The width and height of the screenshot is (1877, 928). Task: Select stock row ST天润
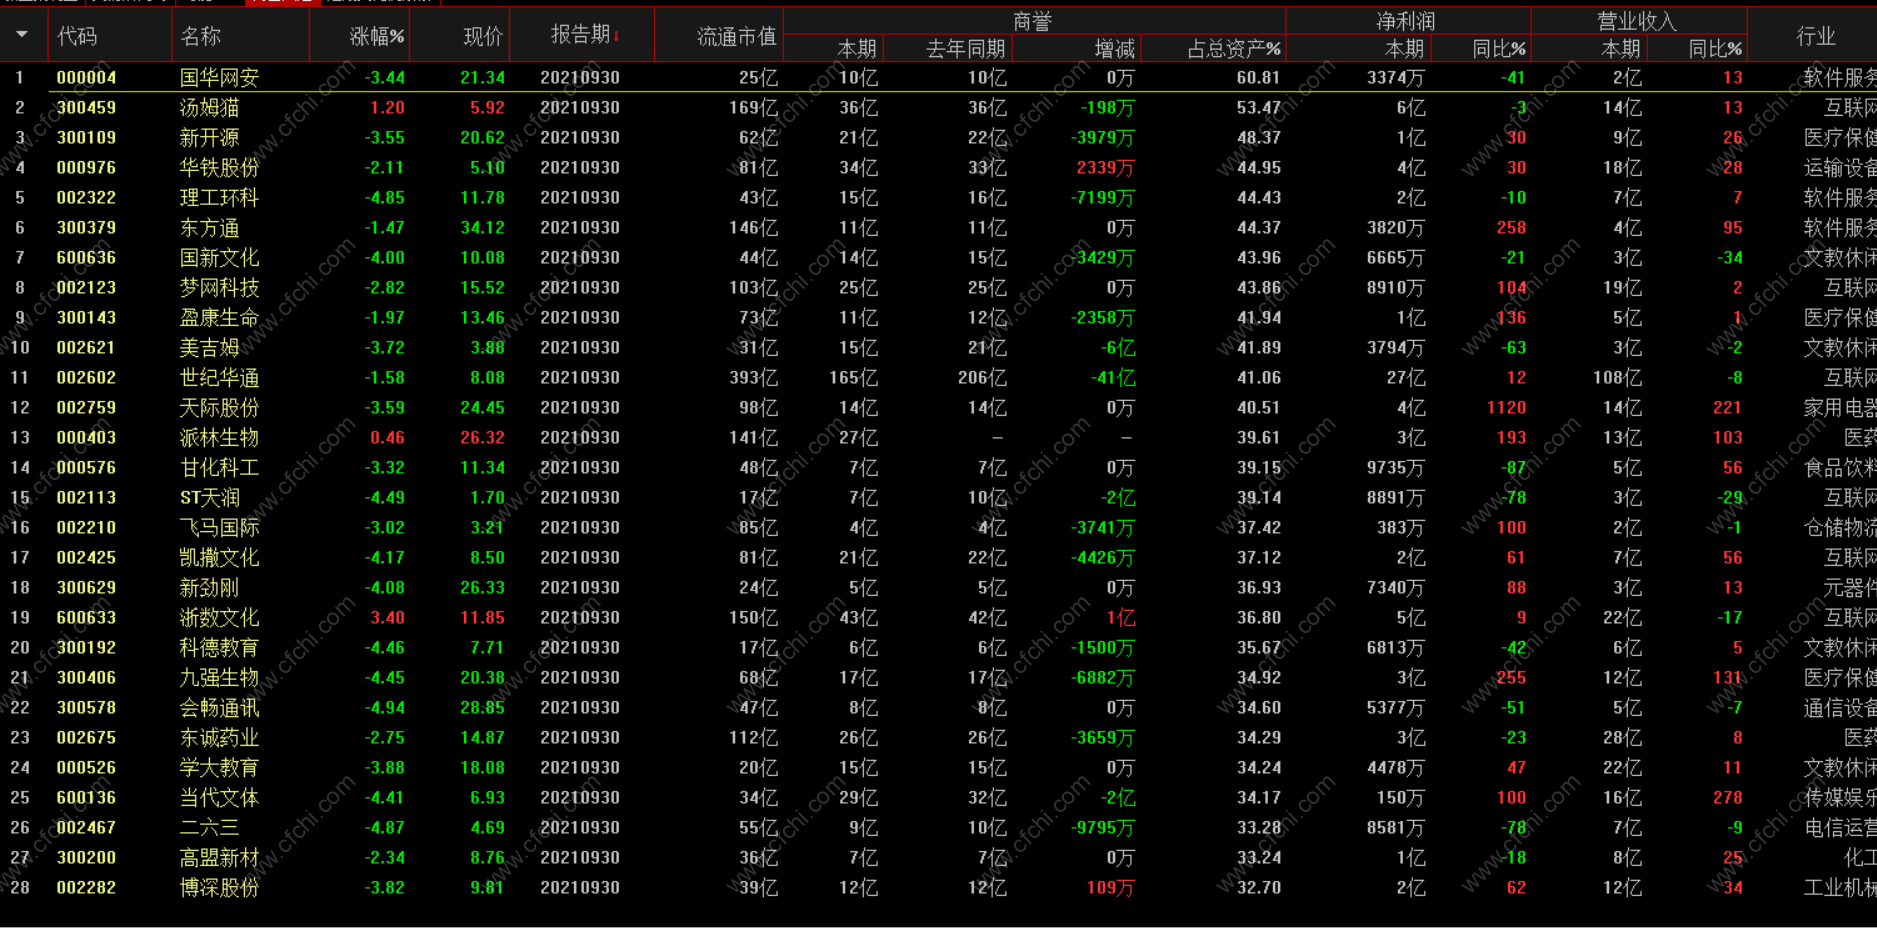[938, 497]
